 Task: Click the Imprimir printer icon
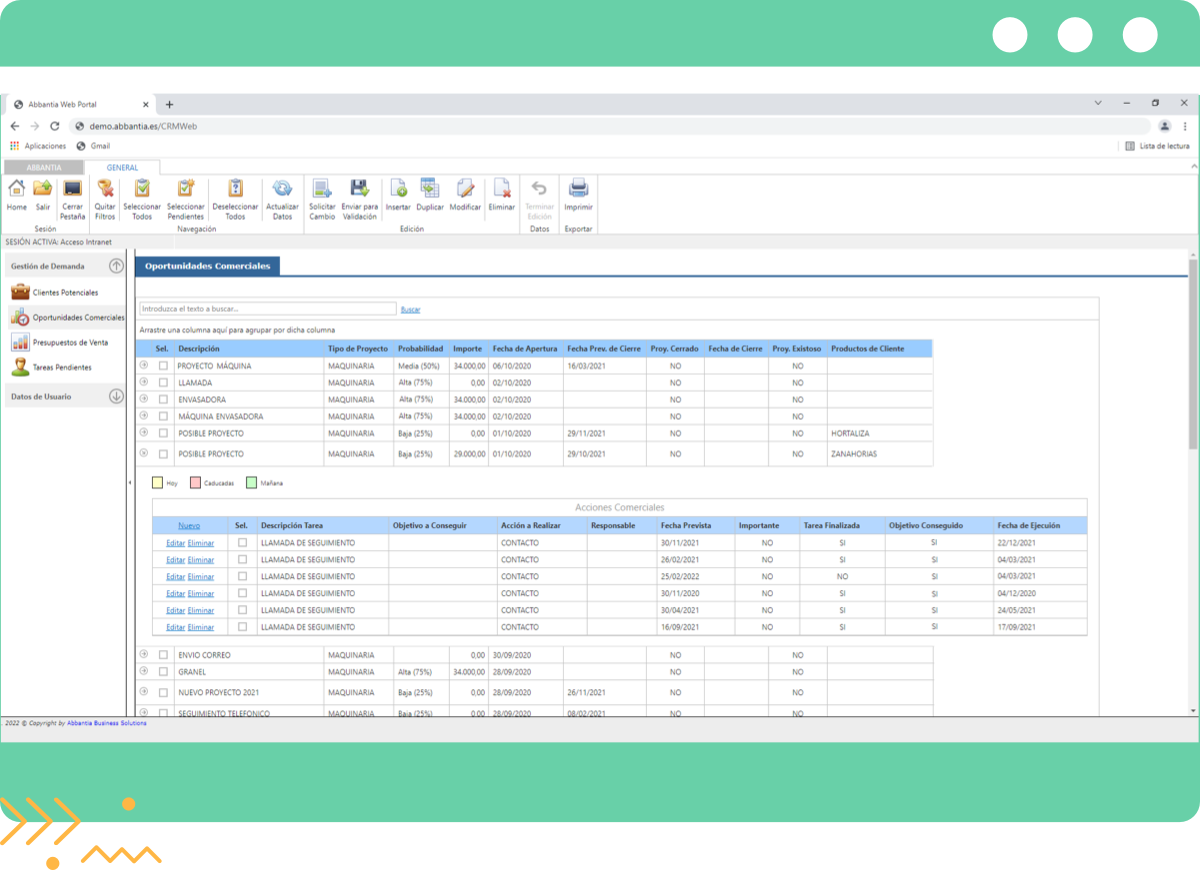pos(578,189)
